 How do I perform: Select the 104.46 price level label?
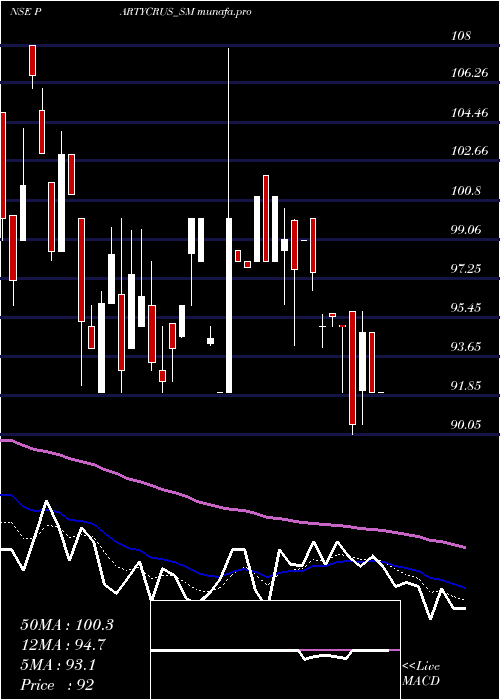pyautogui.click(x=469, y=113)
